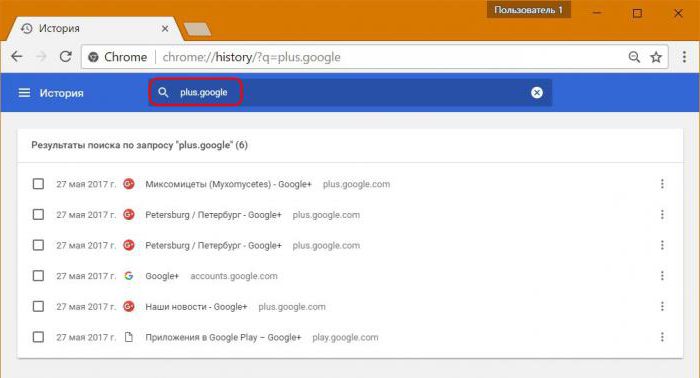700x378 pixels.
Task: Click the search magnifier in history bar
Action: pyautogui.click(x=163, y=92)
